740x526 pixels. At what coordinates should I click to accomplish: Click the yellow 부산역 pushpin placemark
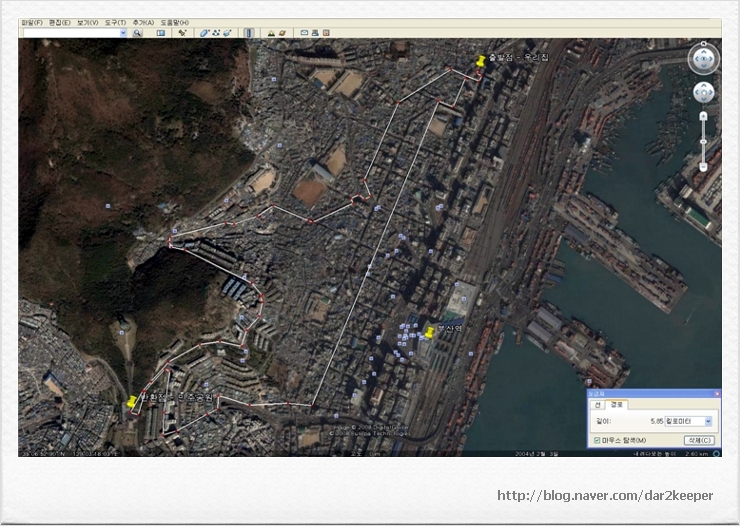[430, 332]
